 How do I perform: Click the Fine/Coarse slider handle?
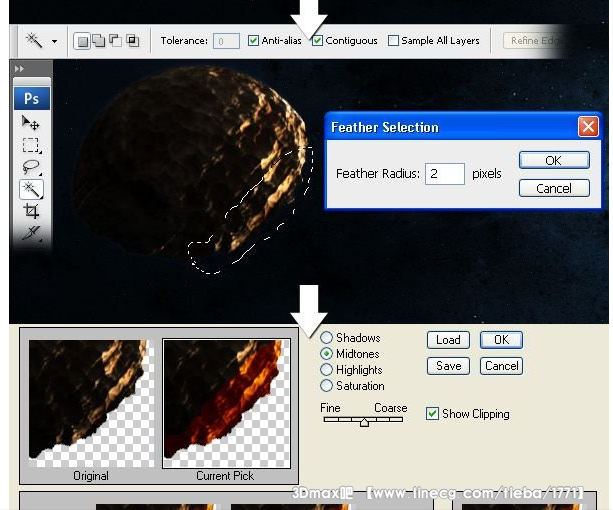click(364, 422)
